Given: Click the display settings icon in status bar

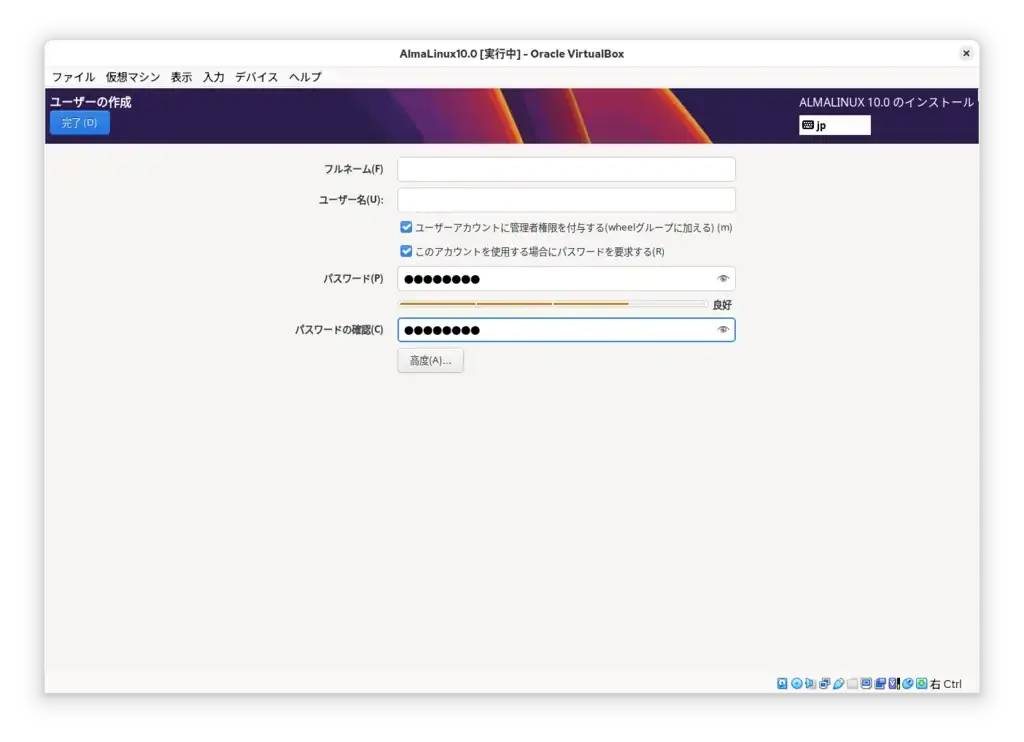Looking at the screenshot, I should [866, 683].
